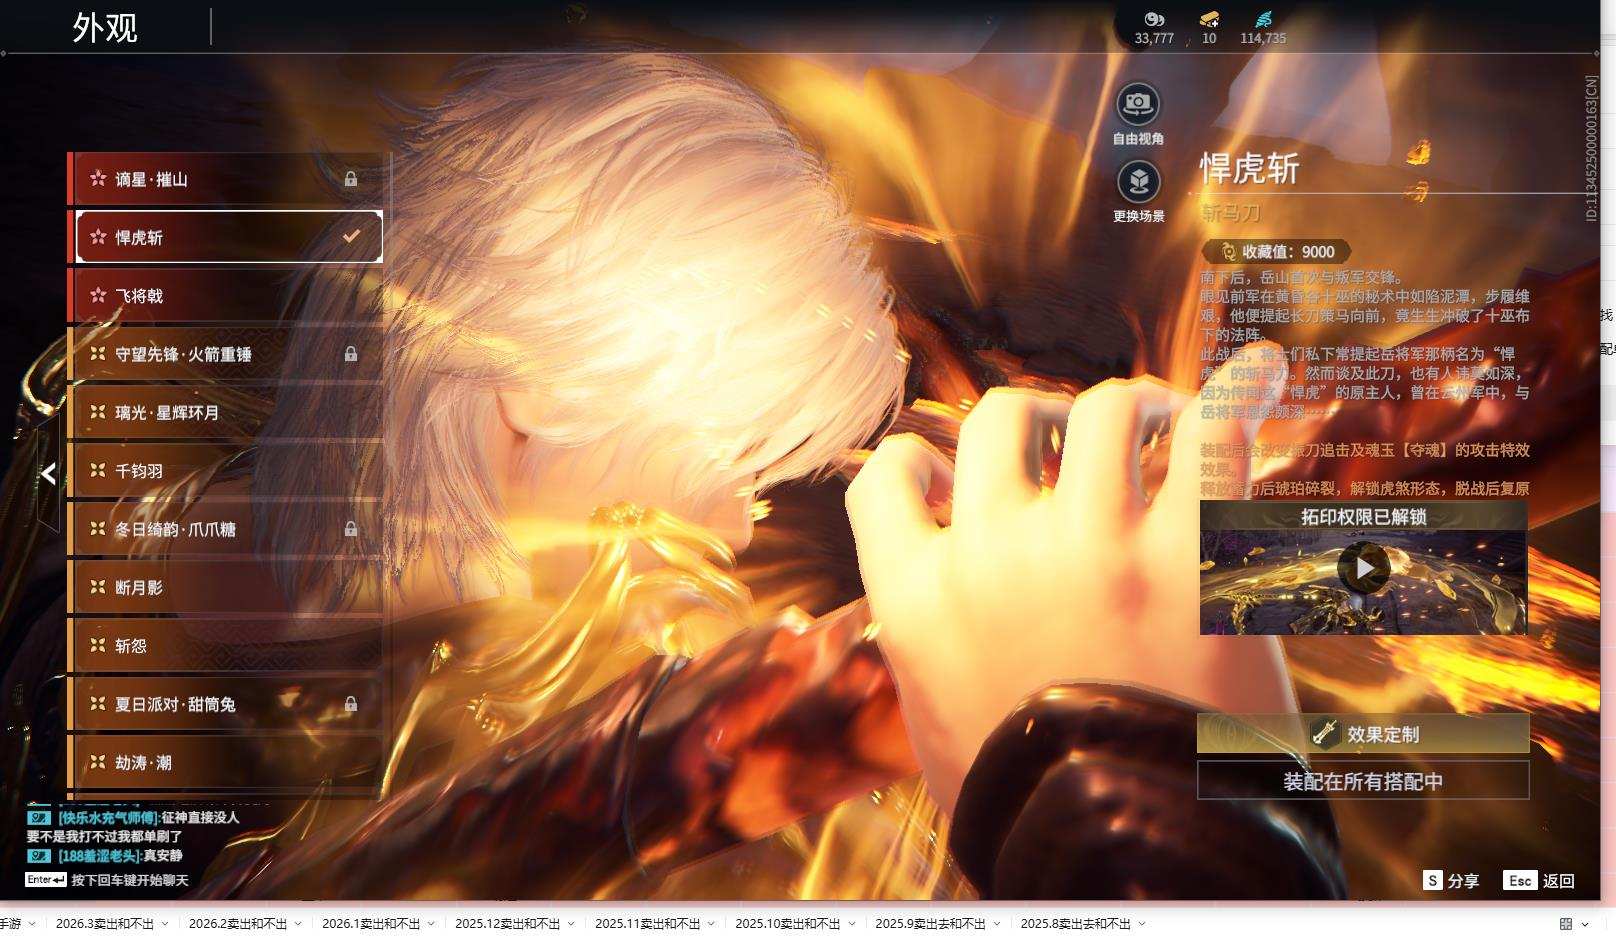Select the 千钧羽 weapon skin
1616x939 pixels.
[x=225, y=471]
